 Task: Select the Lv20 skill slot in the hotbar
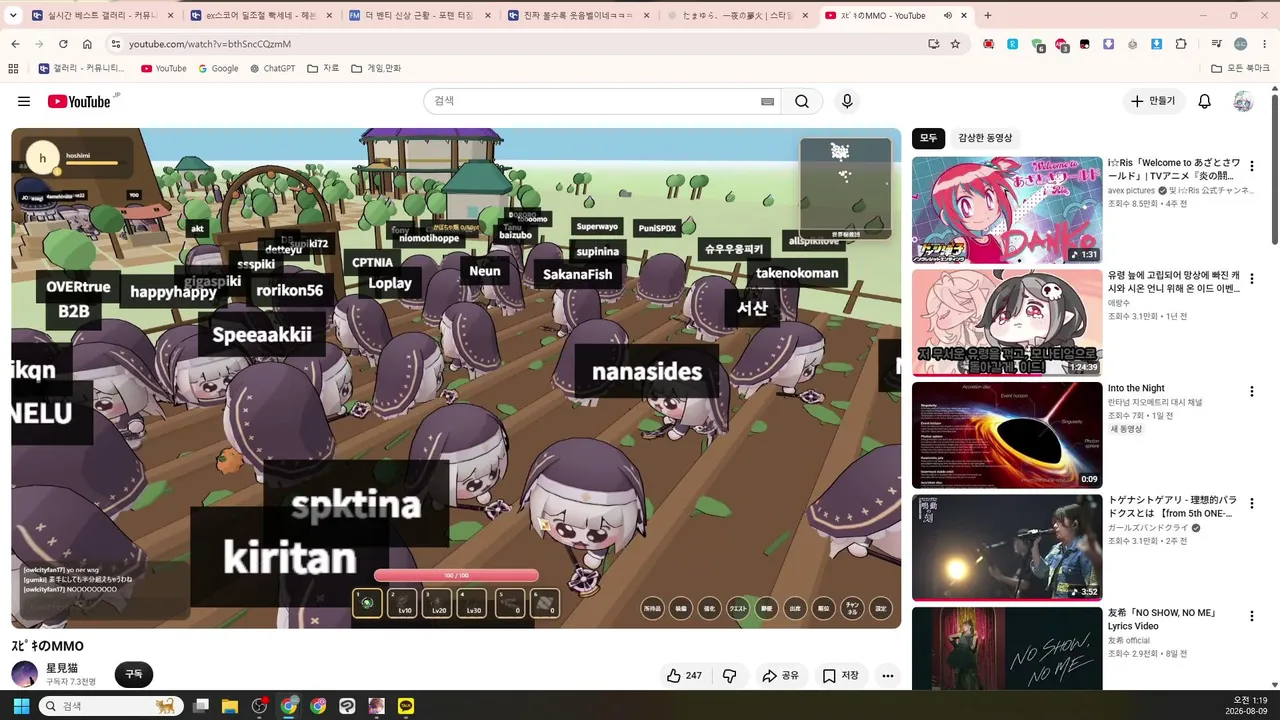(x=437, y=603)
